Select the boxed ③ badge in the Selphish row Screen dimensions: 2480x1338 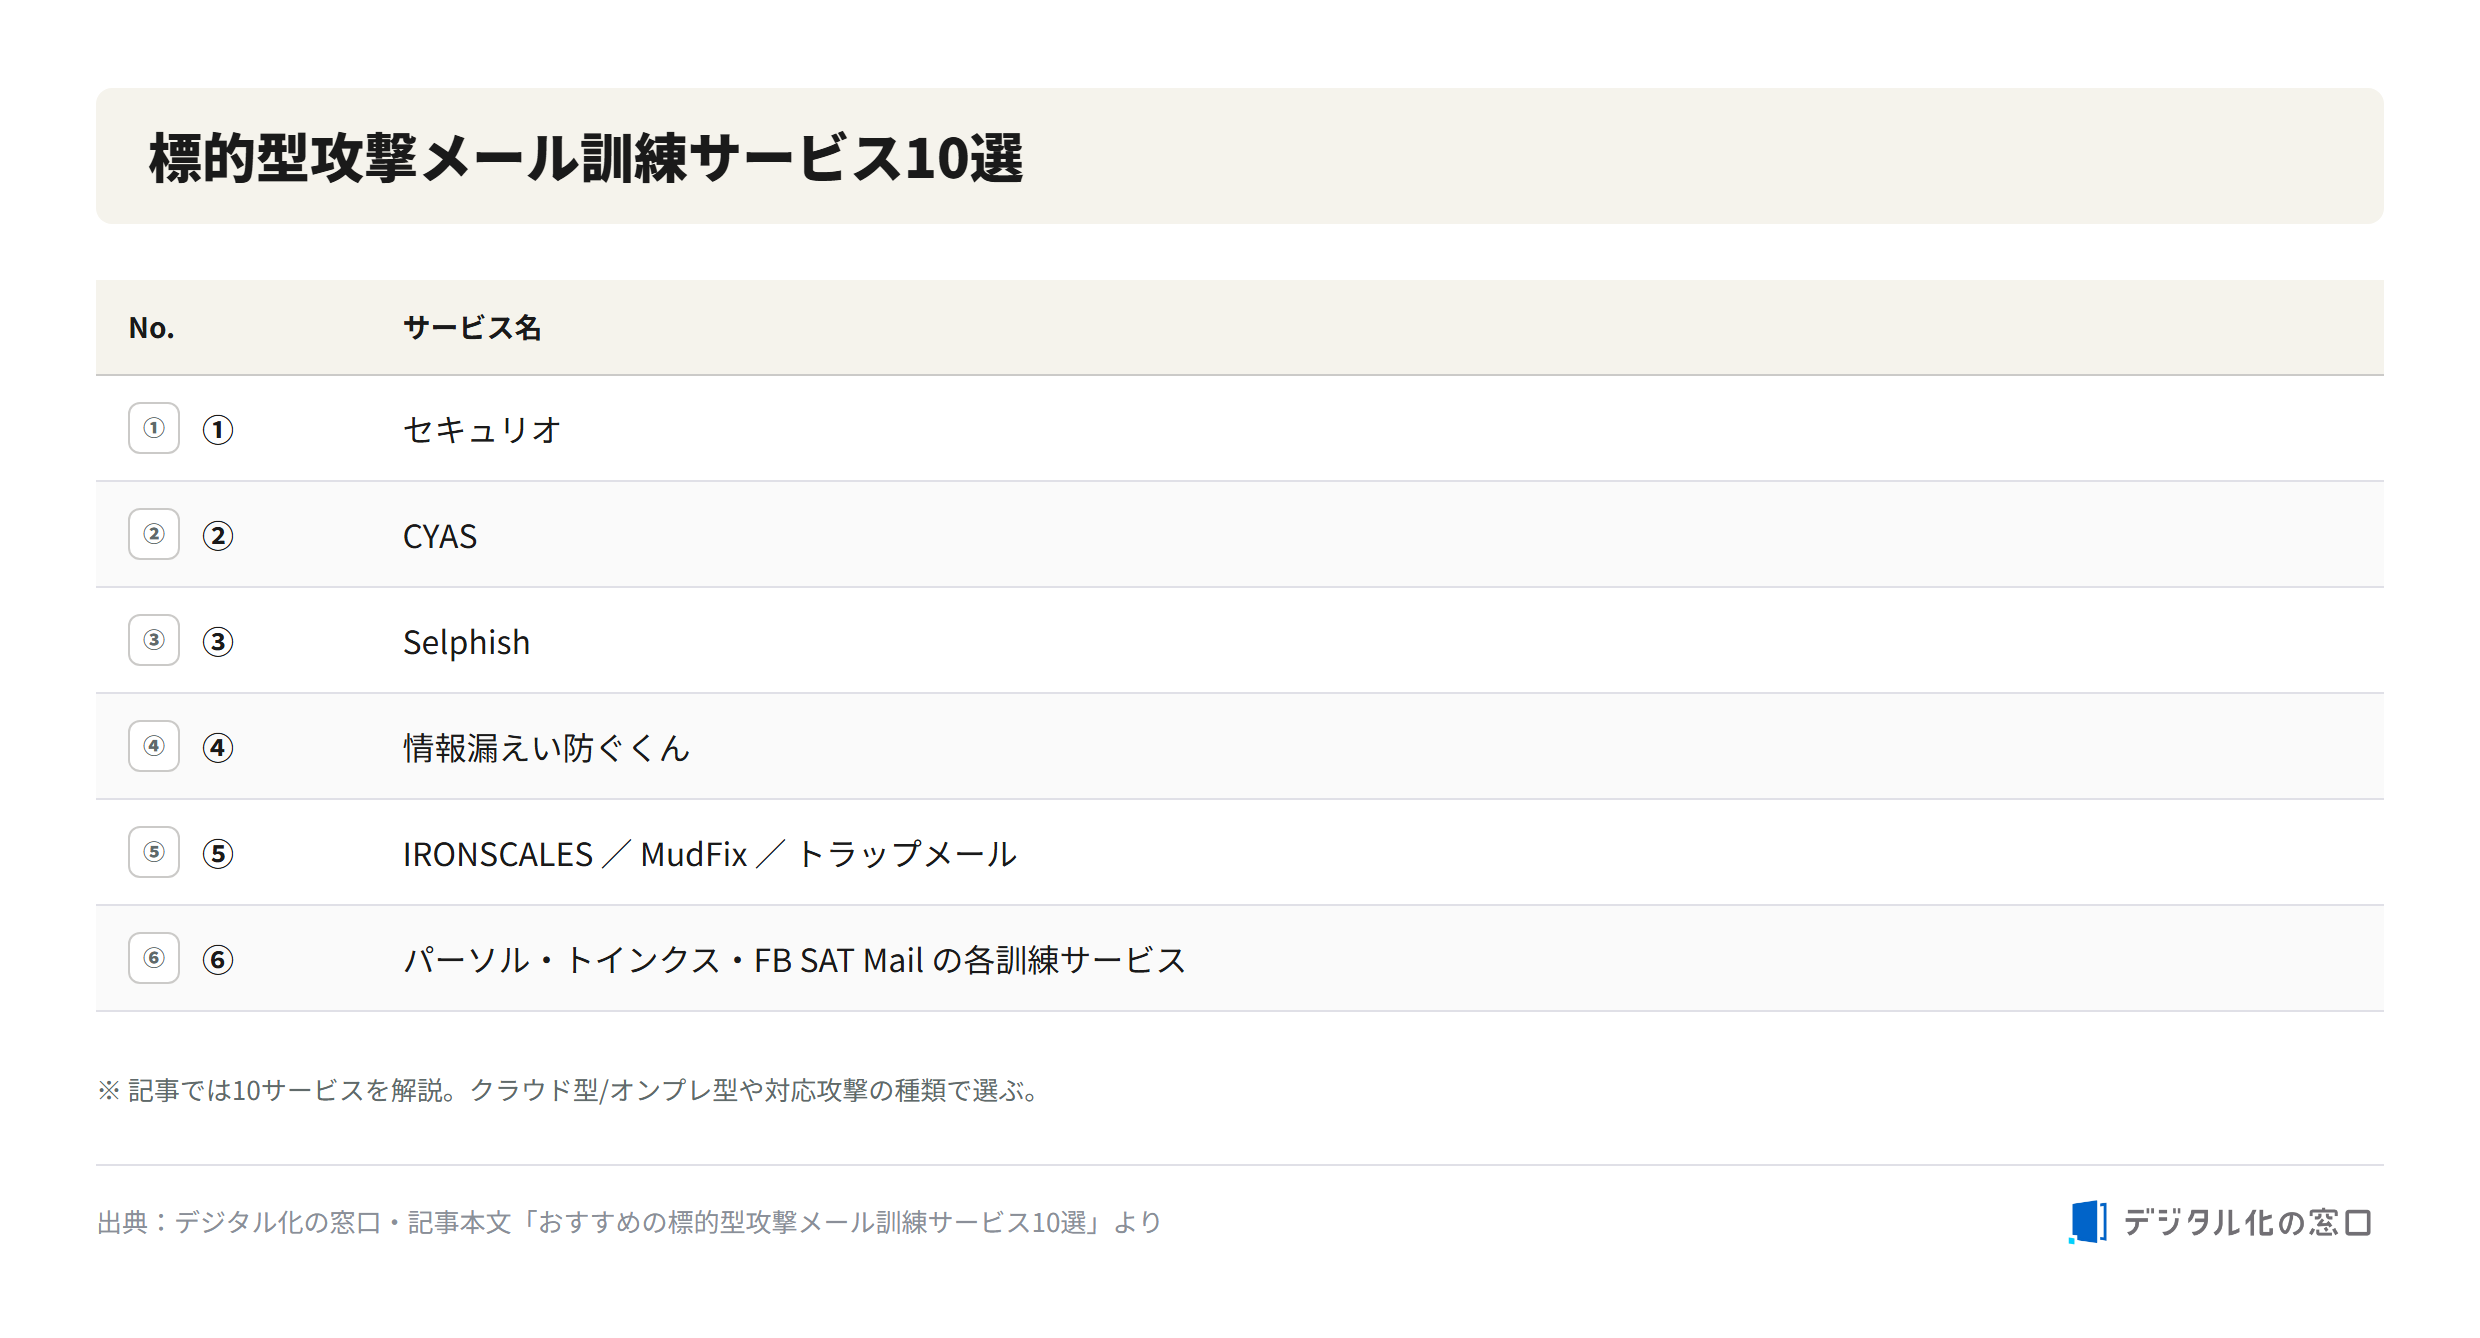pos(154,640)
